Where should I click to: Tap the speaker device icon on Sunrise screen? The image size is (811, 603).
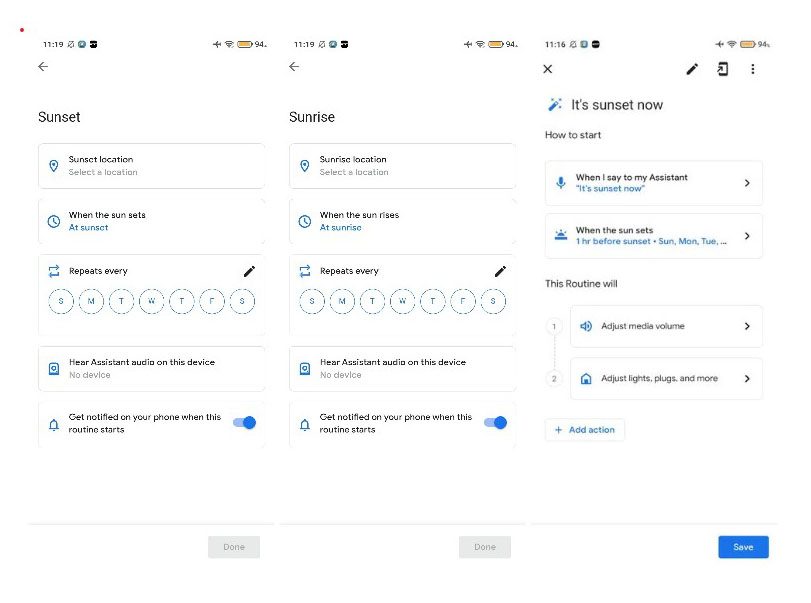point(305,369)
